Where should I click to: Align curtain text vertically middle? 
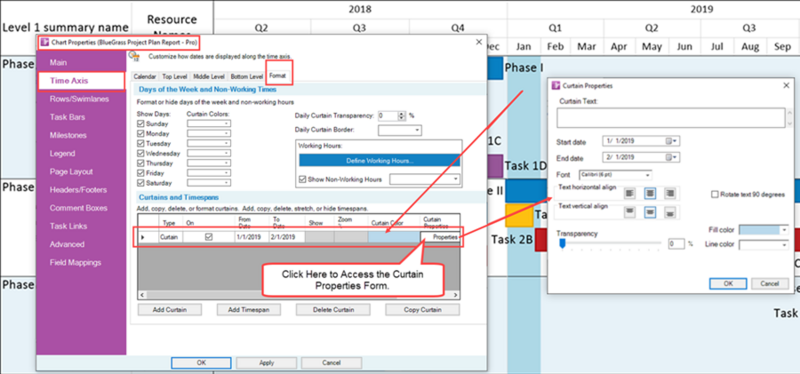point(649,212)
